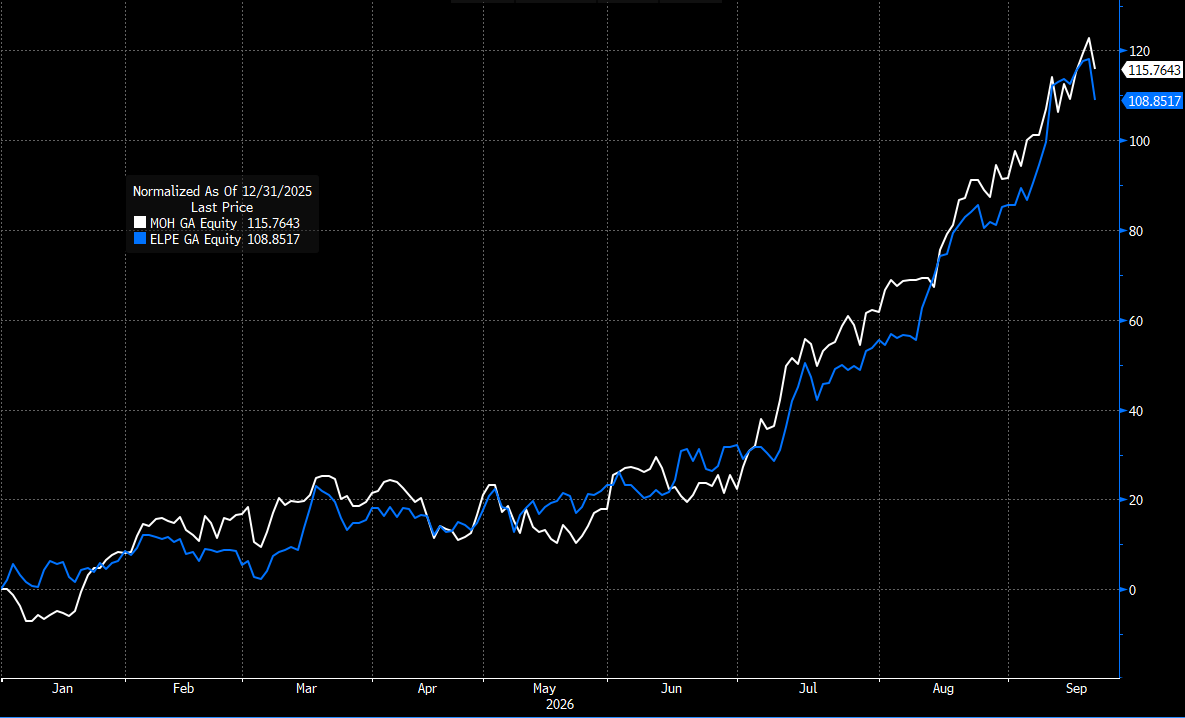
Task: Click the blue ELPE GA Equity legend swatch
Action: click(140, 239)
